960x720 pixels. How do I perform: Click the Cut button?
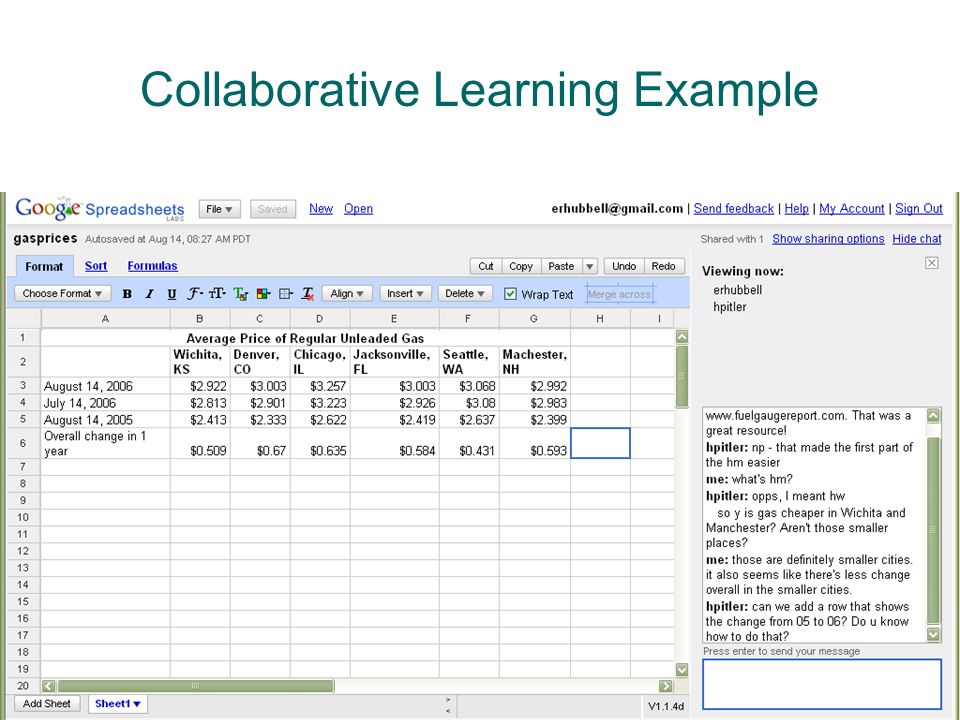[486, 266]
